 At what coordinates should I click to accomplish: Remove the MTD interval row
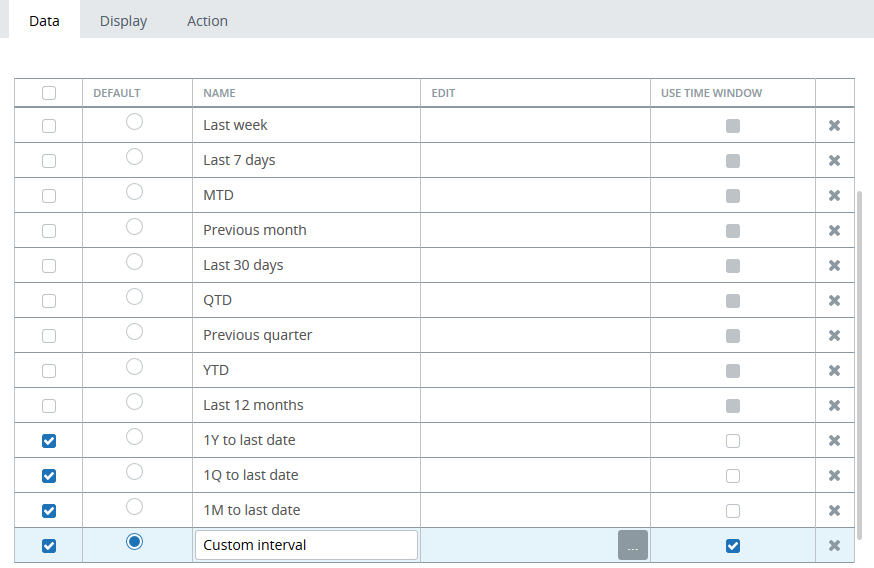click(834, 196)
